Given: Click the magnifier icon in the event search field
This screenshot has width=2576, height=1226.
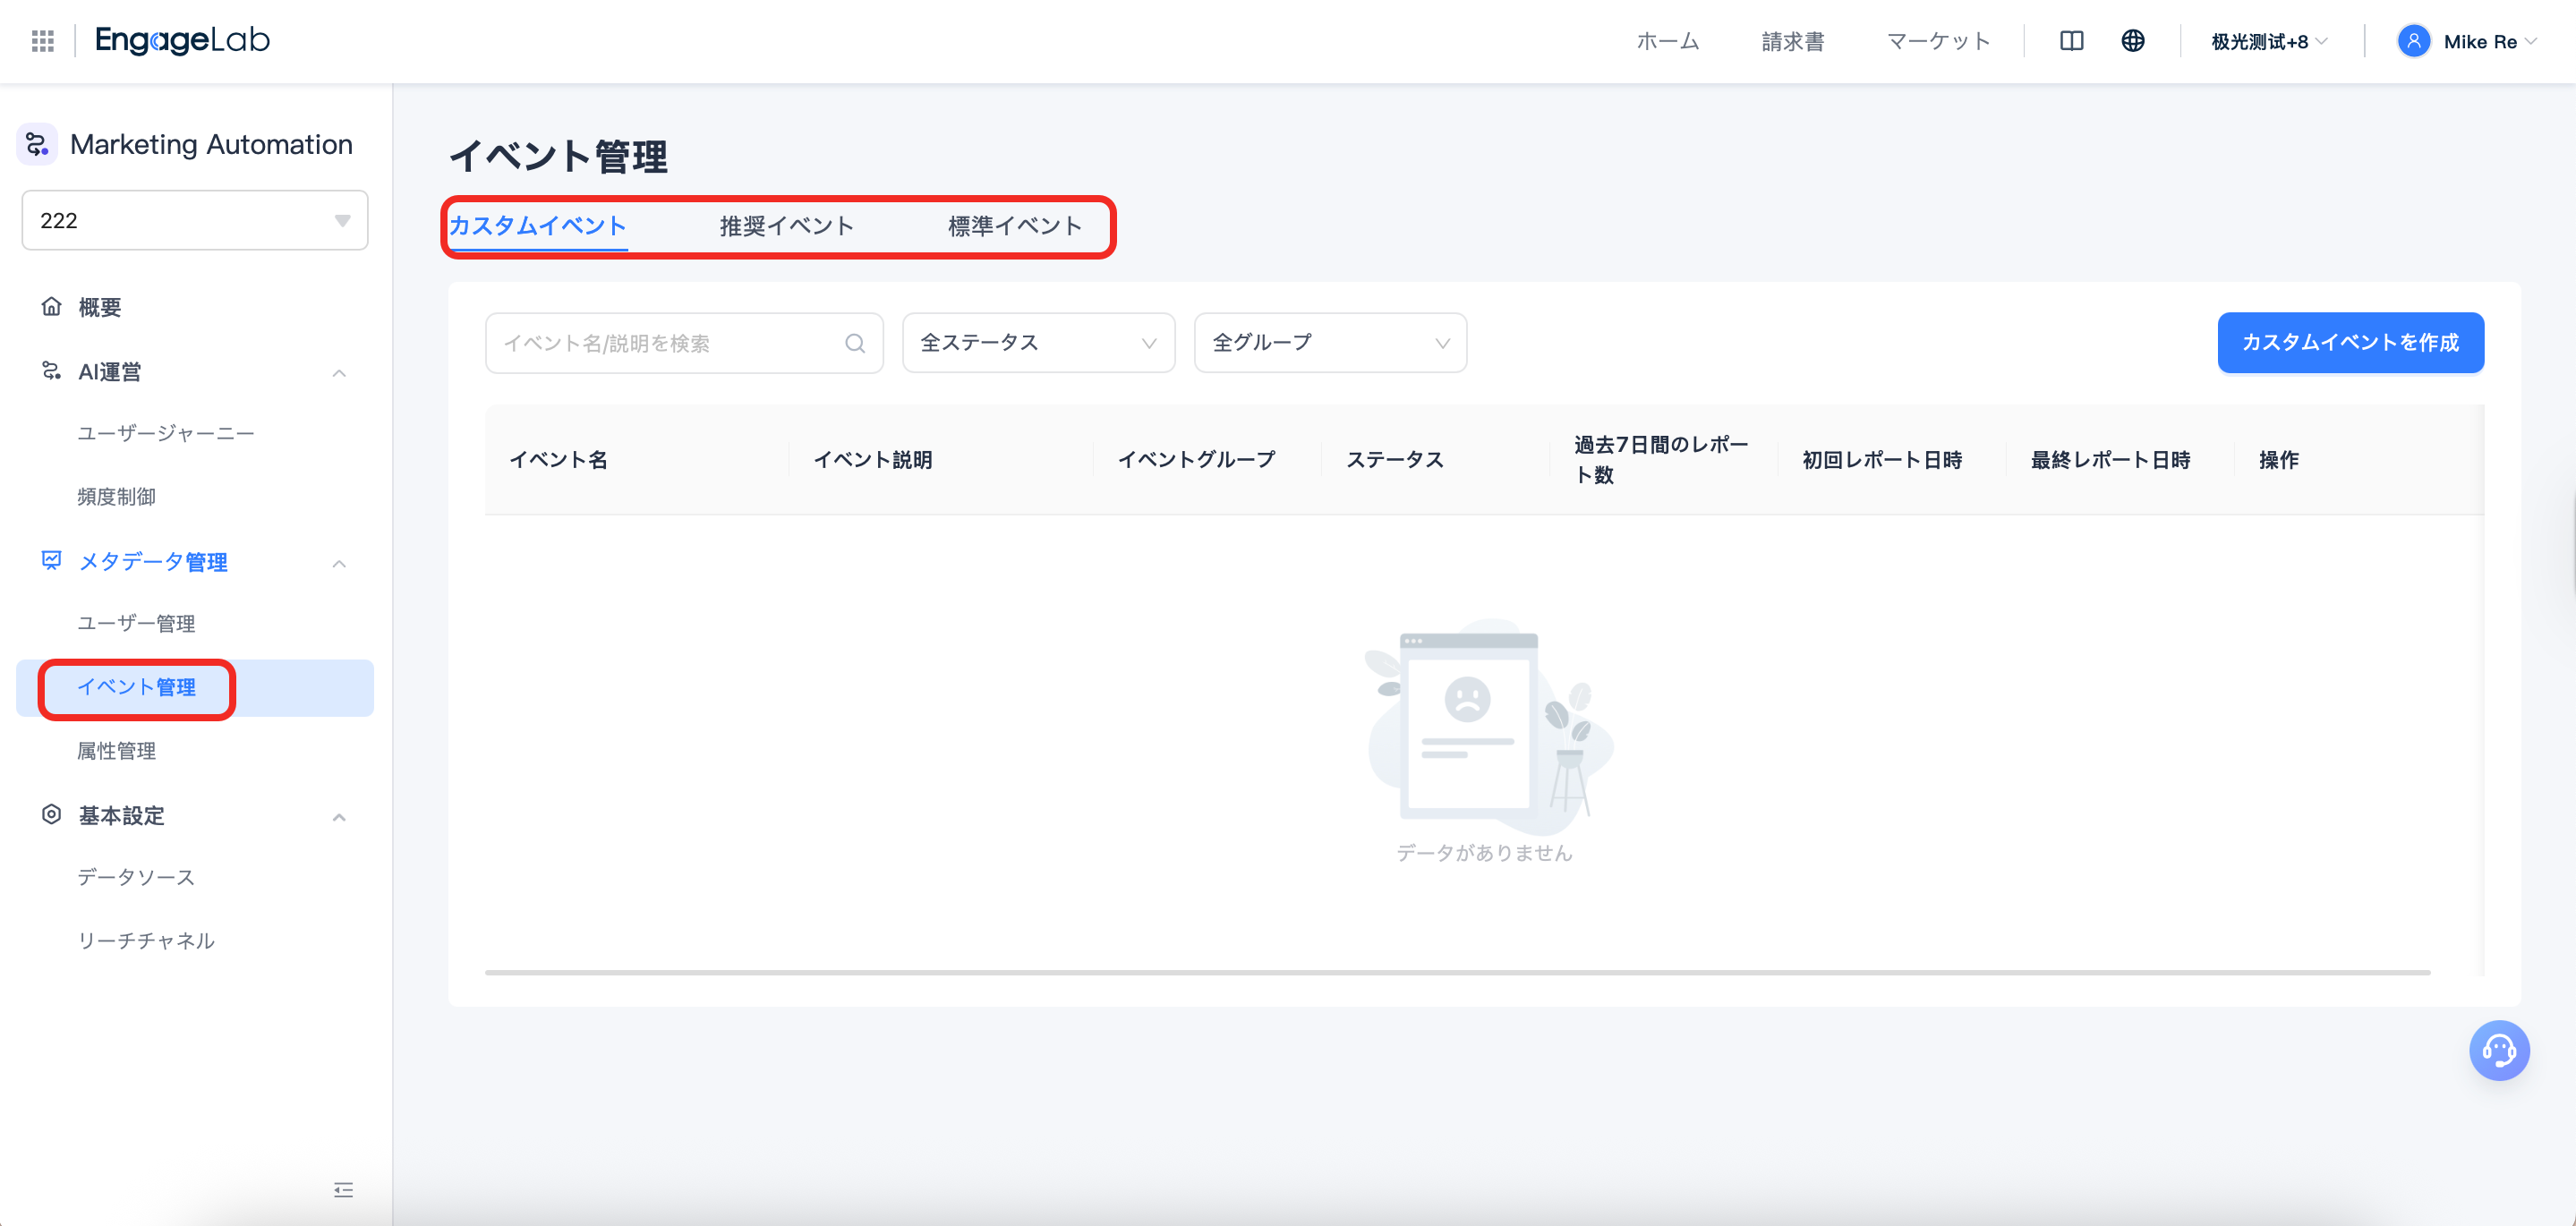Looking at the screenshot, I should point(855,343).
